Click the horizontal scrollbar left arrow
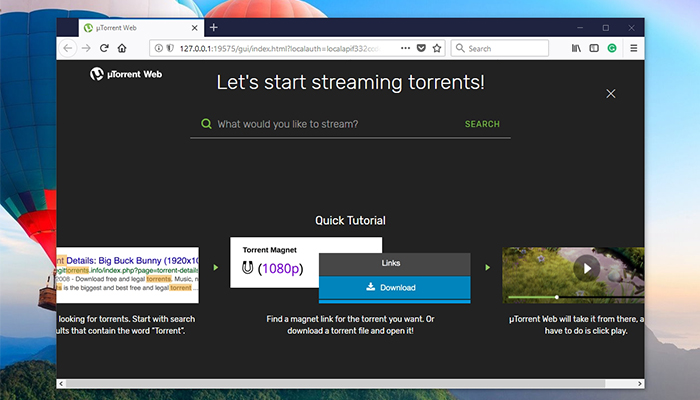Image resolution: width=700 pixels, height=400 pixels. 61,383
